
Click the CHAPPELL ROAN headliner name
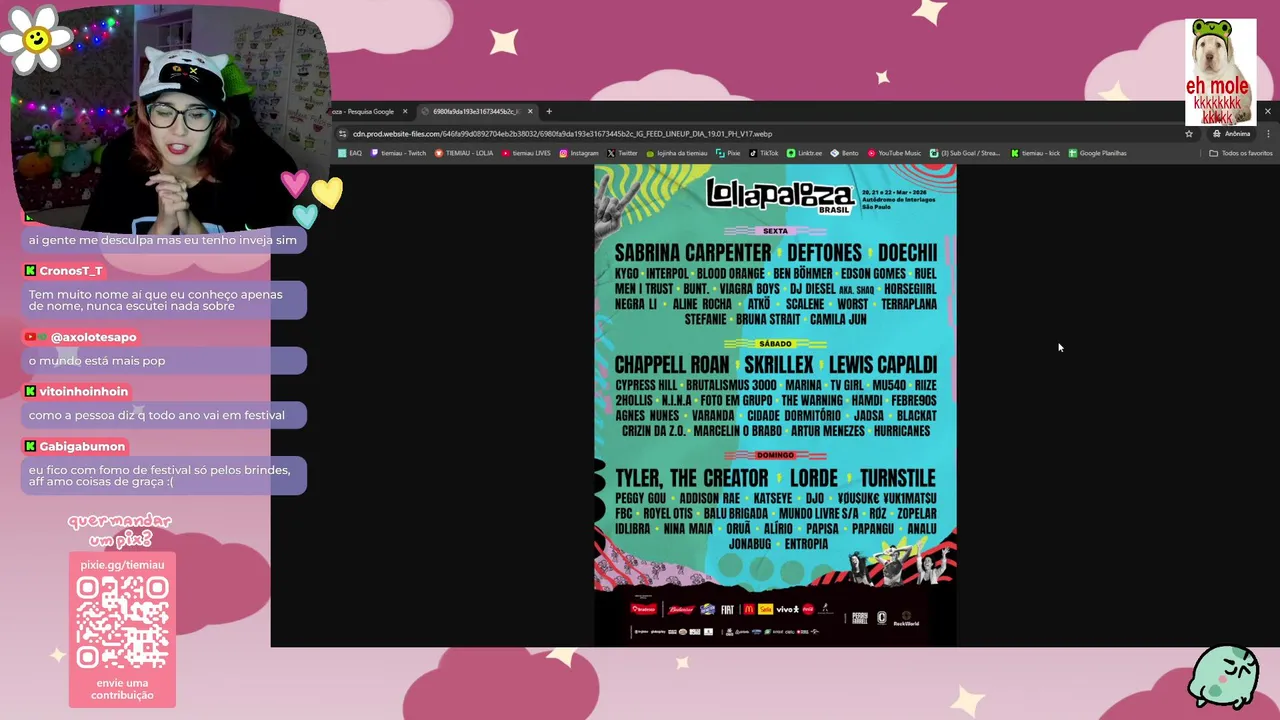[x=671, y=365]
